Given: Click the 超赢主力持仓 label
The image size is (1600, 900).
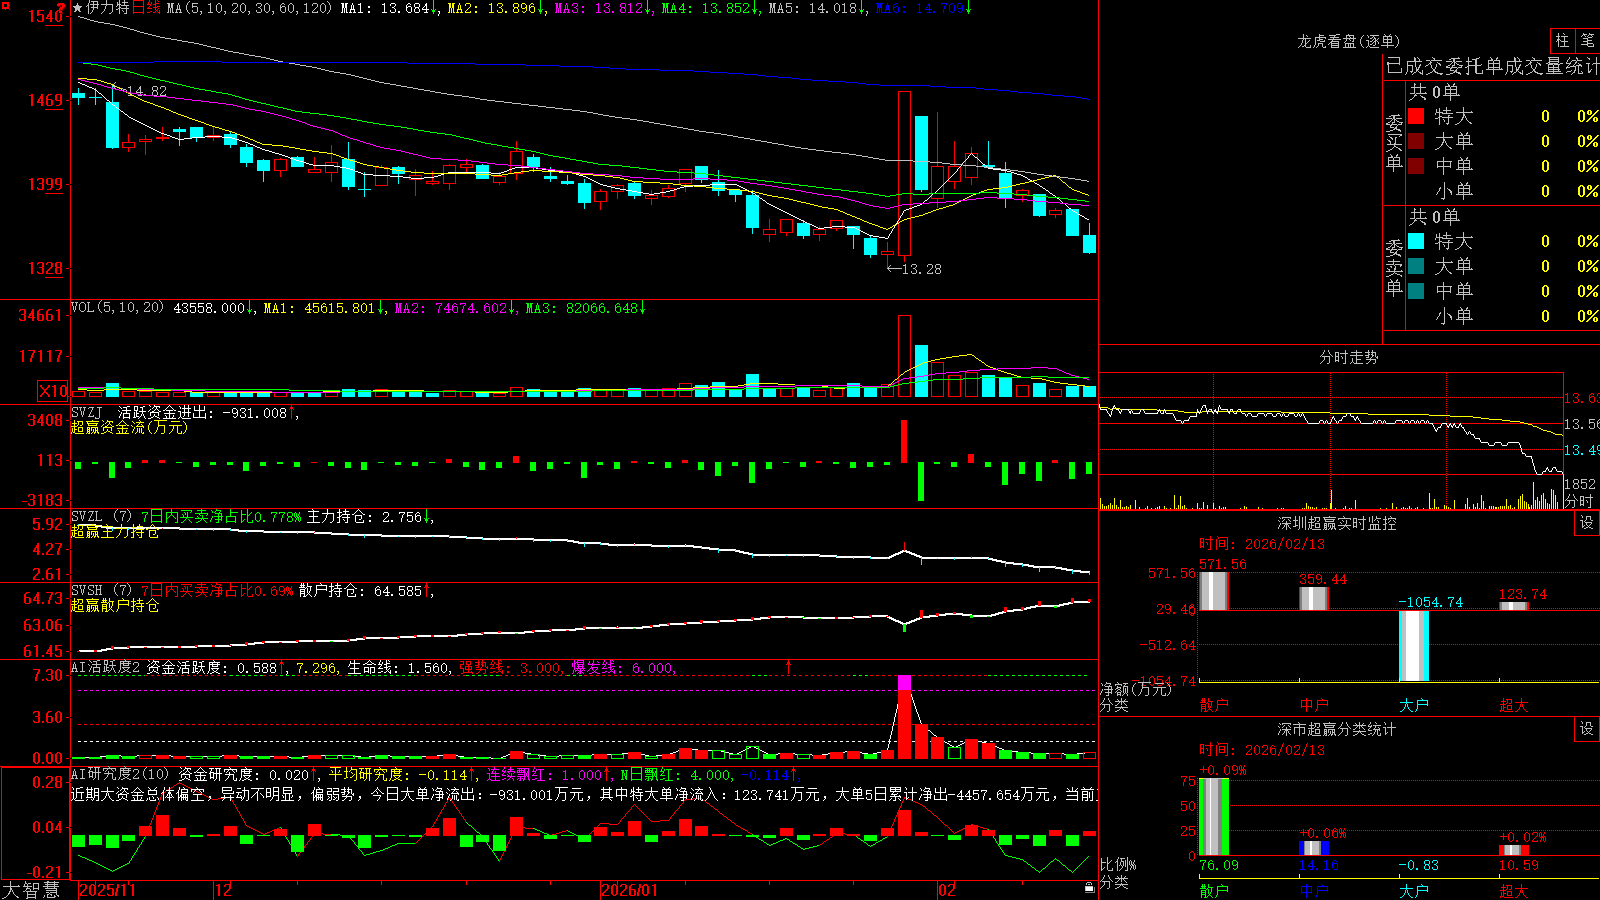Looking at the screenshot, I should pos(115,531).
